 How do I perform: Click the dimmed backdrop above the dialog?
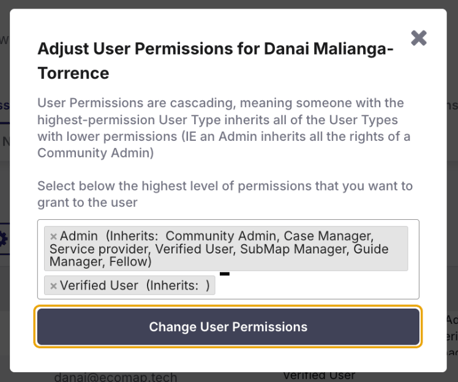[x=229, y=4]
